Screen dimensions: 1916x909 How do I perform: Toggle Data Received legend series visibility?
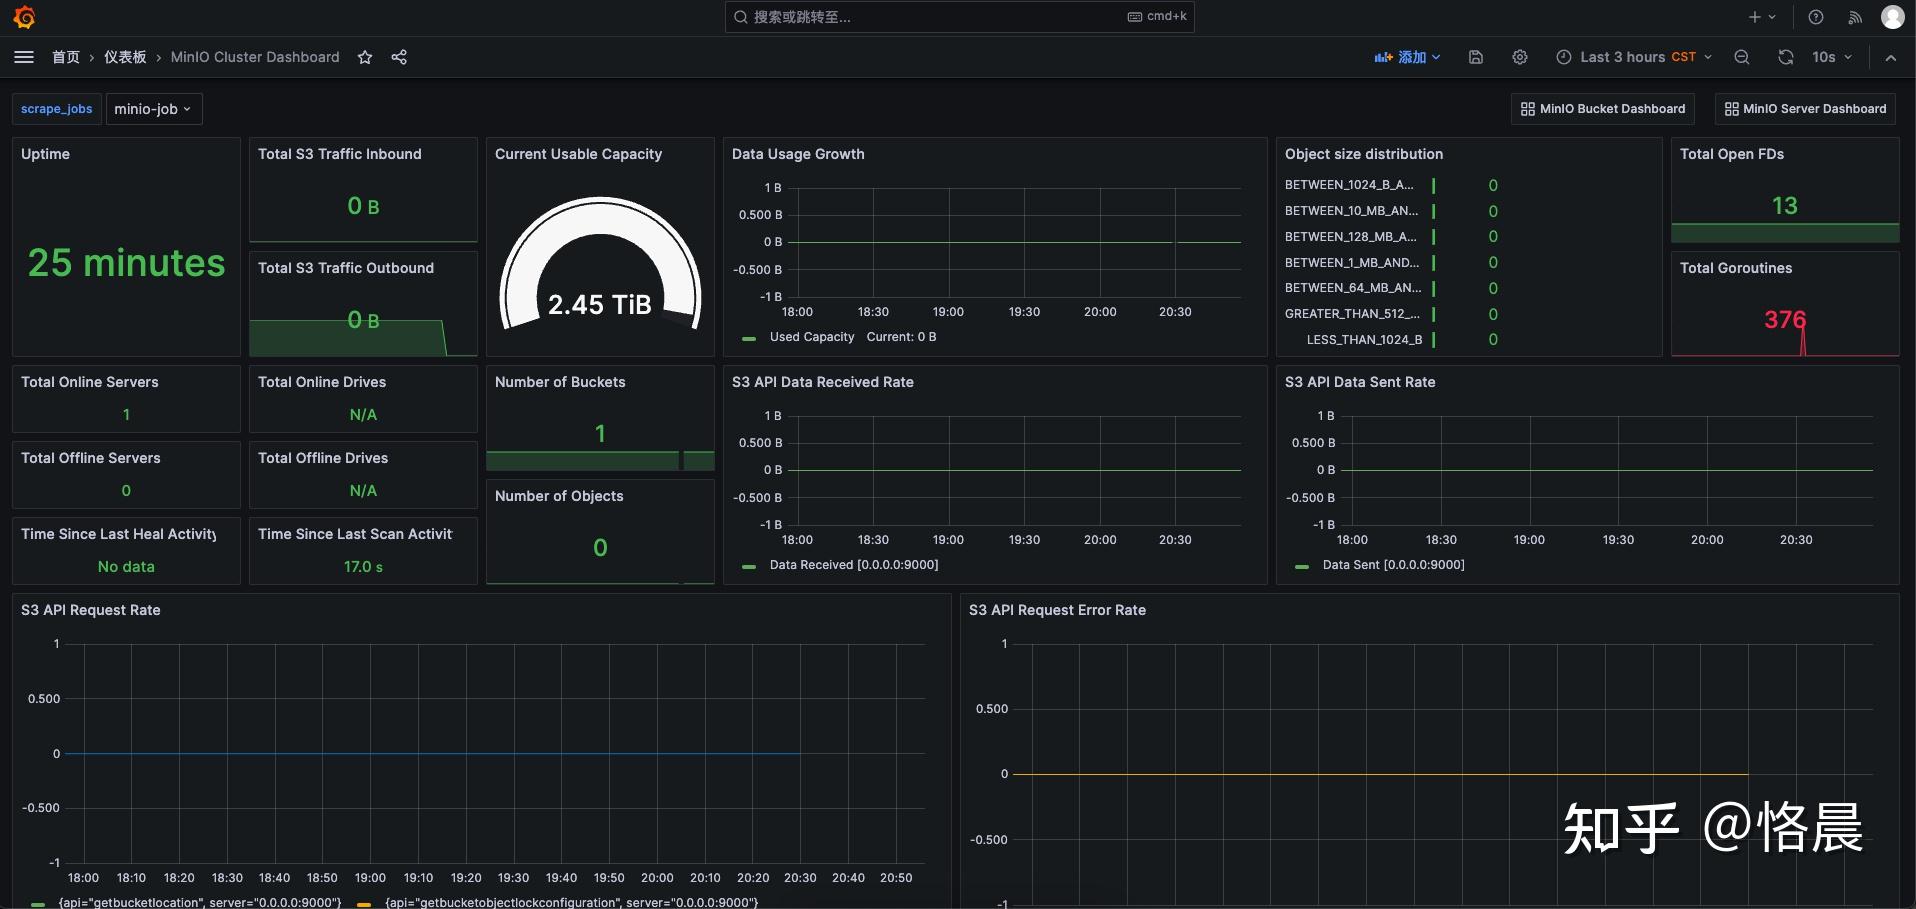pyautogui.click(x=853, y=565)
